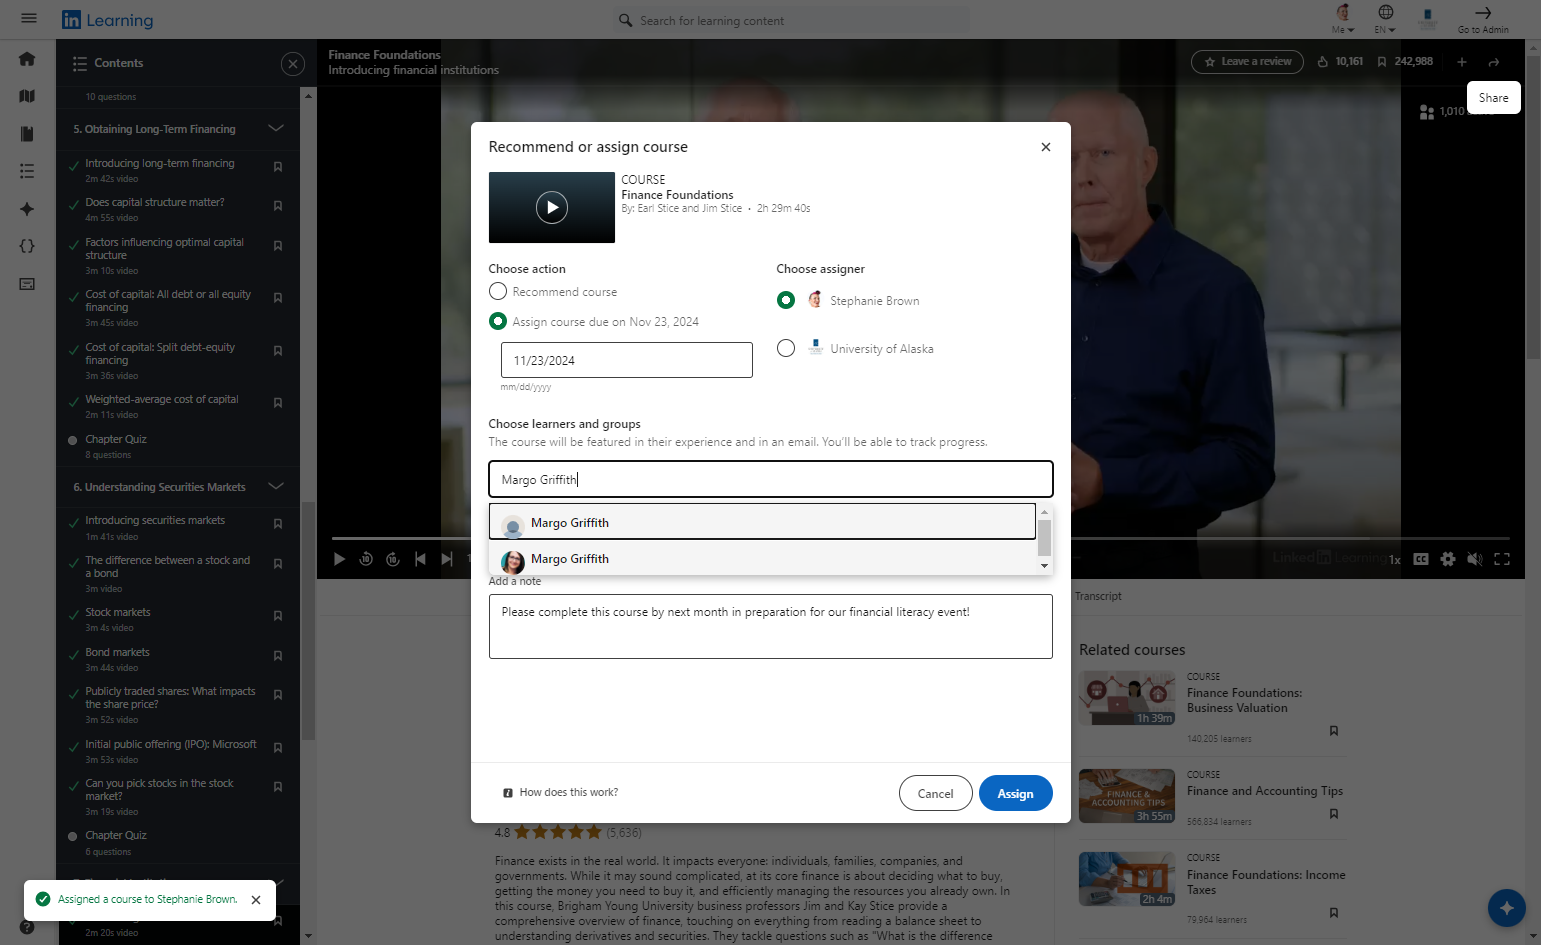Open the AI assistant floating button
1541x945 pixels.
pos(1506,908)
